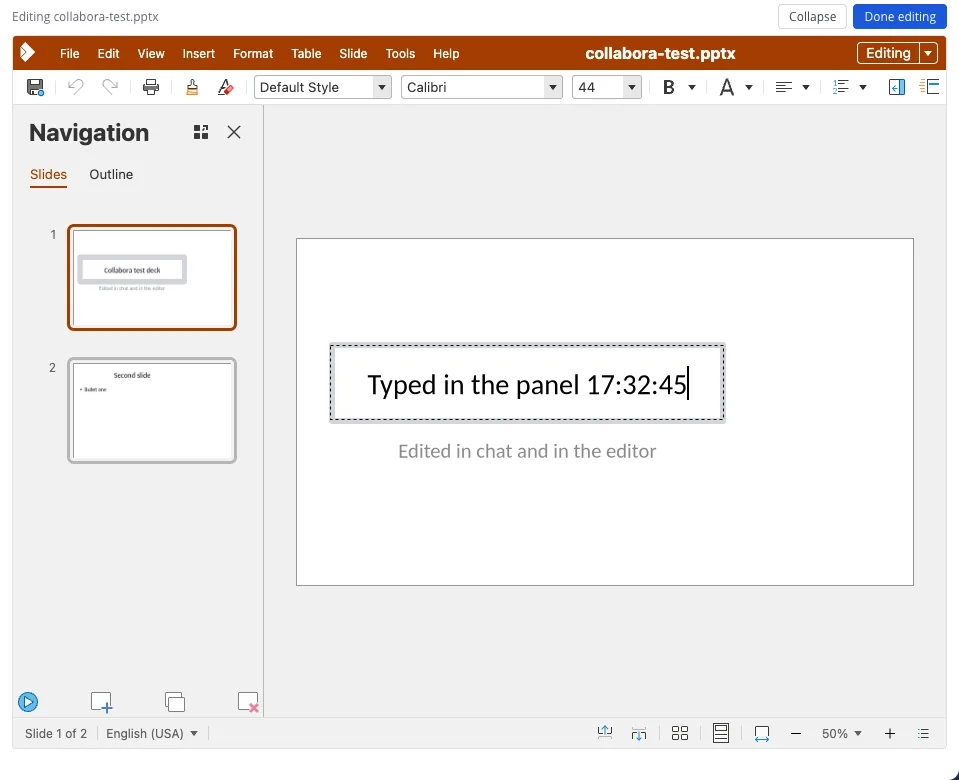Click the Done editing button

point(900,17)
